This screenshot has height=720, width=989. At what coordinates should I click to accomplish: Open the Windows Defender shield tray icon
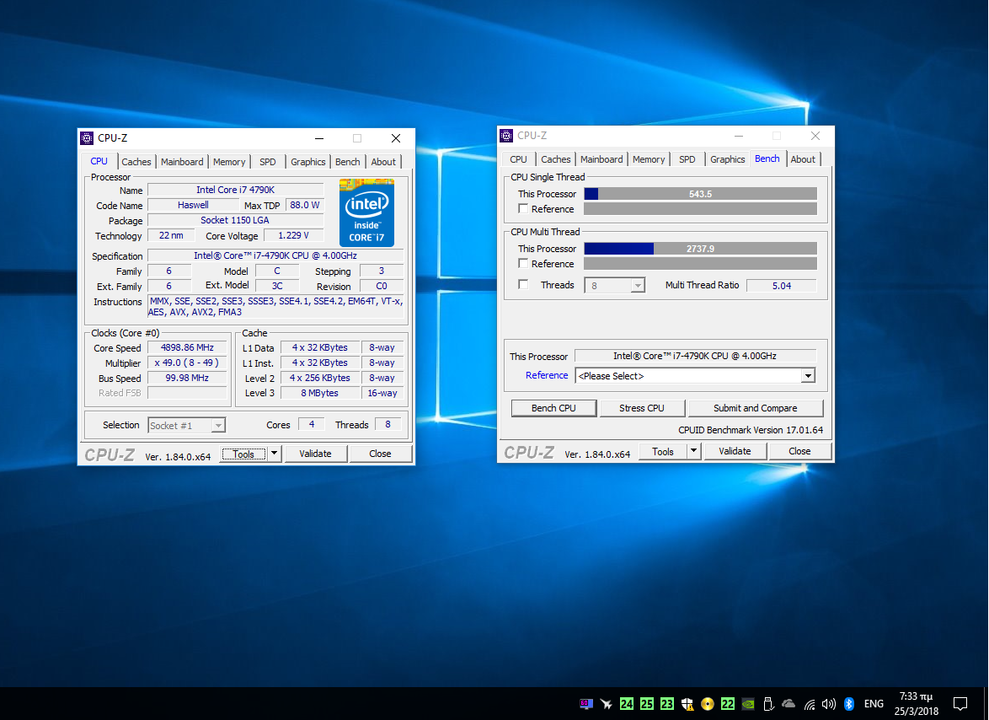pos(688,704)
